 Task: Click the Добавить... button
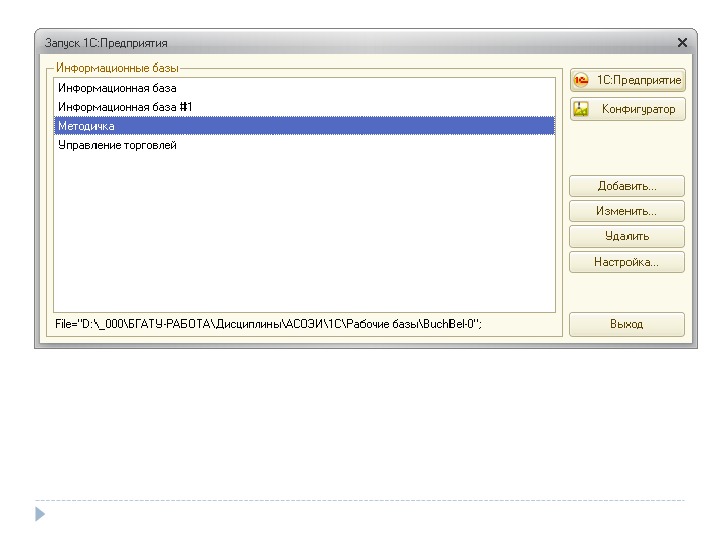pos(627,186)
